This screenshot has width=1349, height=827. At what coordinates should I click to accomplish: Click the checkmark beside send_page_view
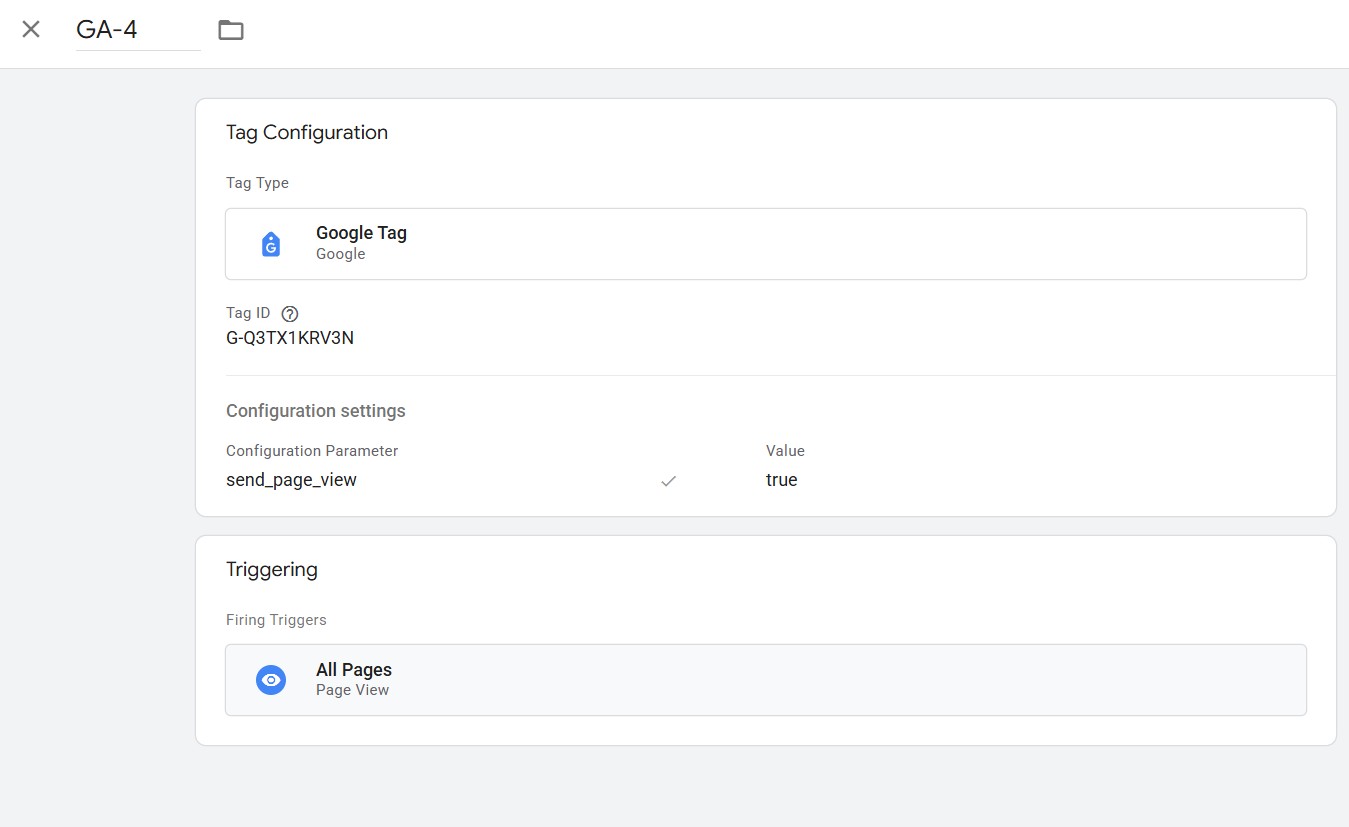point(669,481)
